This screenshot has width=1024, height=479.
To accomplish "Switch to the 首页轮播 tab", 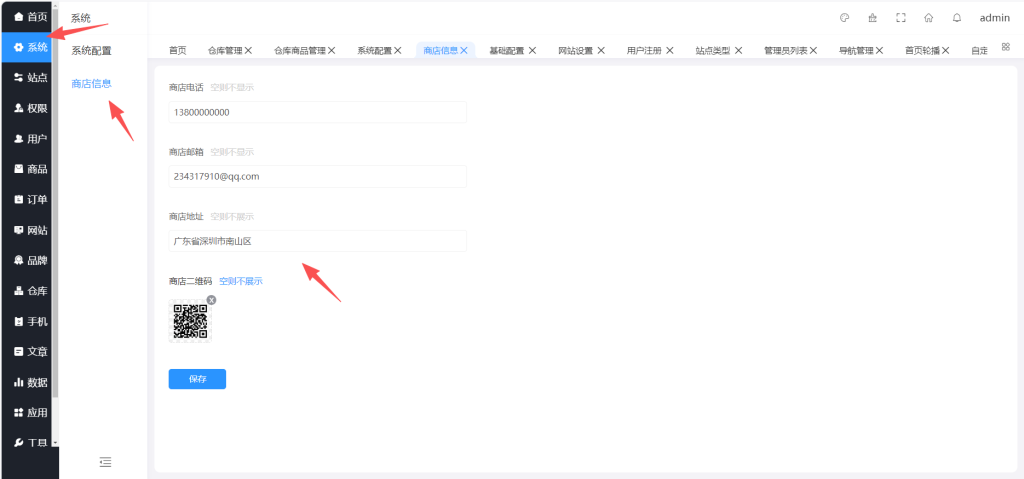I will pyautogui.click(x=922, y=50).
